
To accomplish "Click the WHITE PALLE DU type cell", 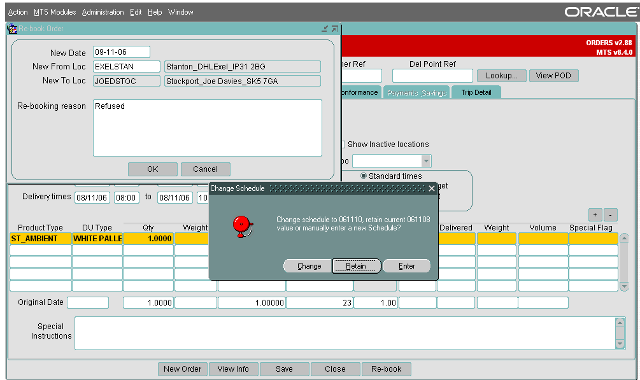I will pyautogui.click(x=97, y=238).
